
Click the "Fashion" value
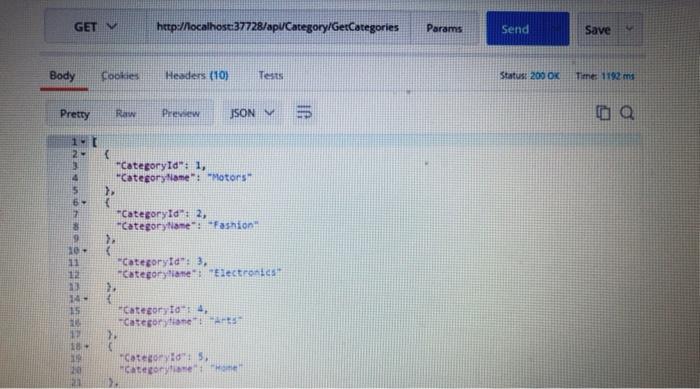233,226
